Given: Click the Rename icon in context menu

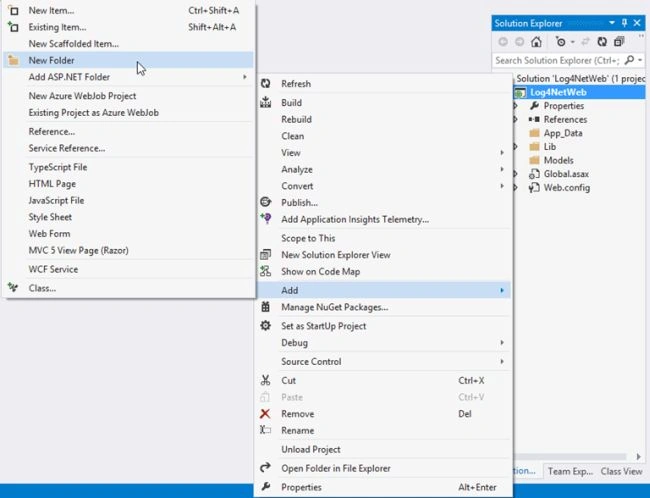Looking at the screenshot, I should point(265,430).
